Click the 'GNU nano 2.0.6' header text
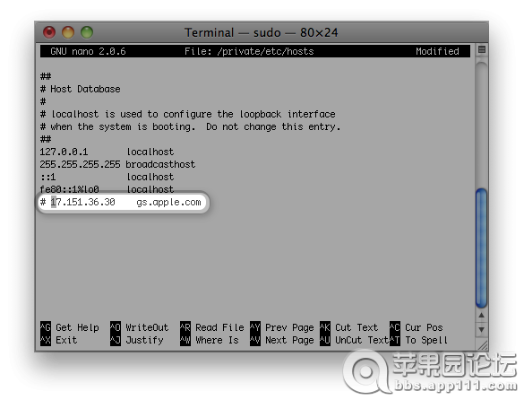This screenshot has height=400, width=524. pos(88,51)
